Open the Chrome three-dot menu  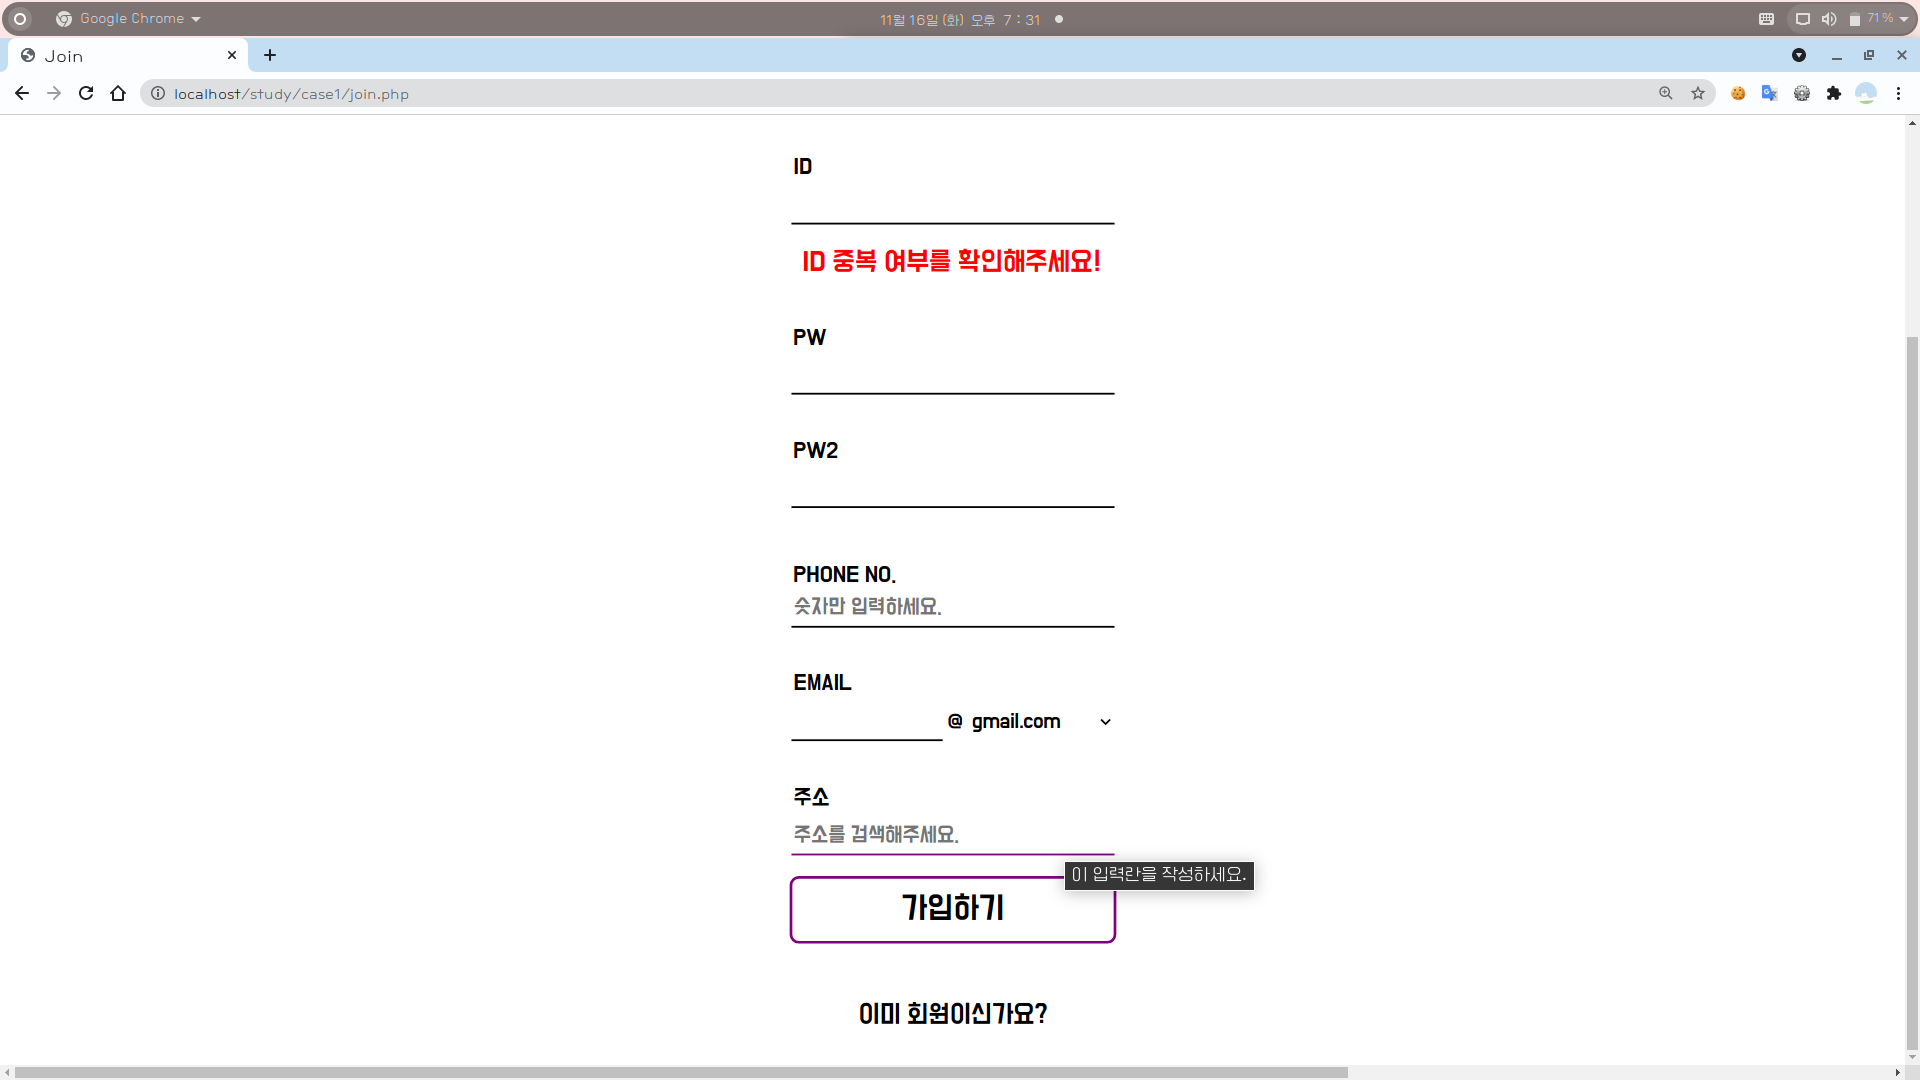[x=1898, y=93]
